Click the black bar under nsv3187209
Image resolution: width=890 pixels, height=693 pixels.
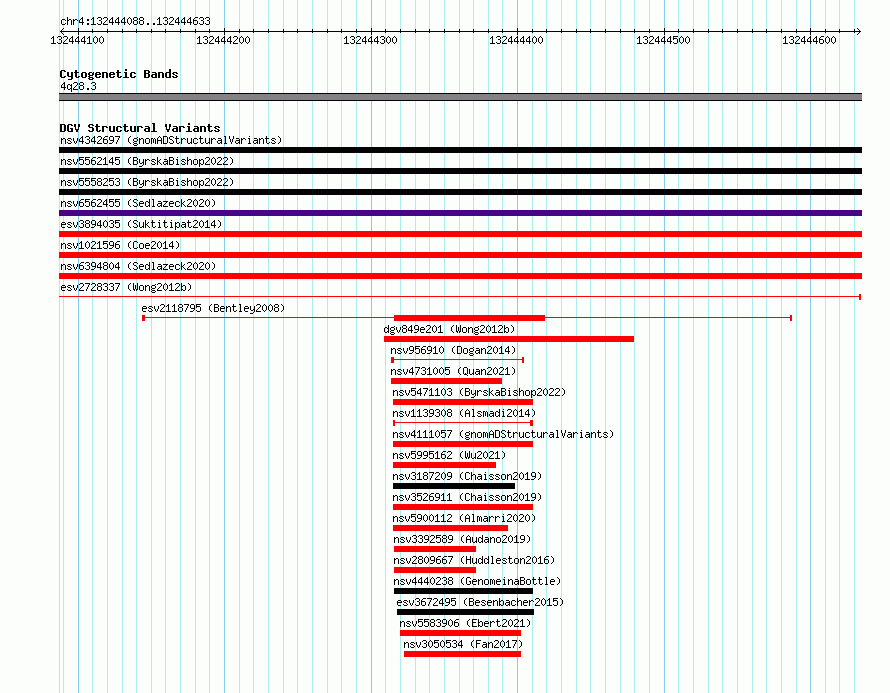click(454, 486)
